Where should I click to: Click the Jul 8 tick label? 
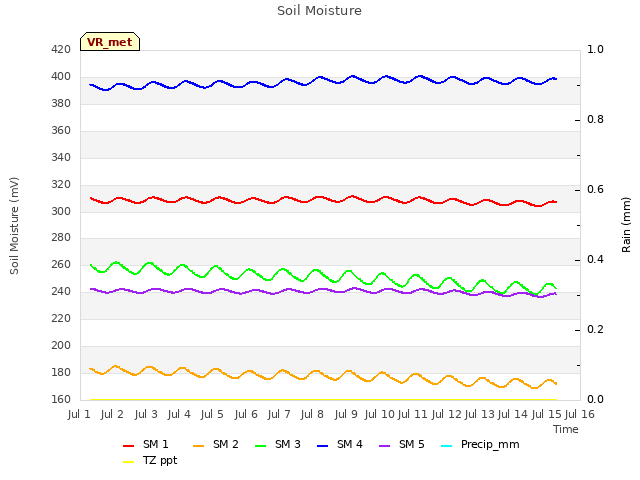[312, 414]
